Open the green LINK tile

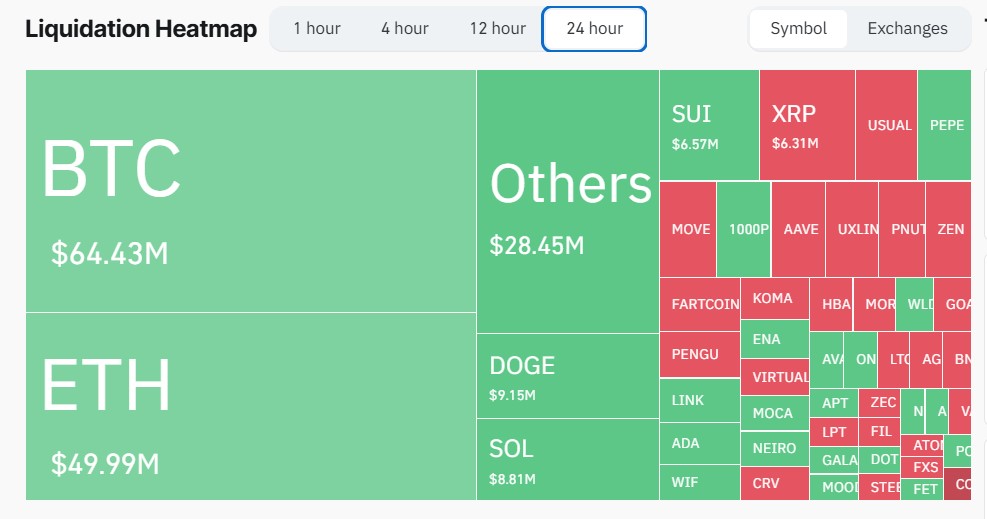pos(700,400)
